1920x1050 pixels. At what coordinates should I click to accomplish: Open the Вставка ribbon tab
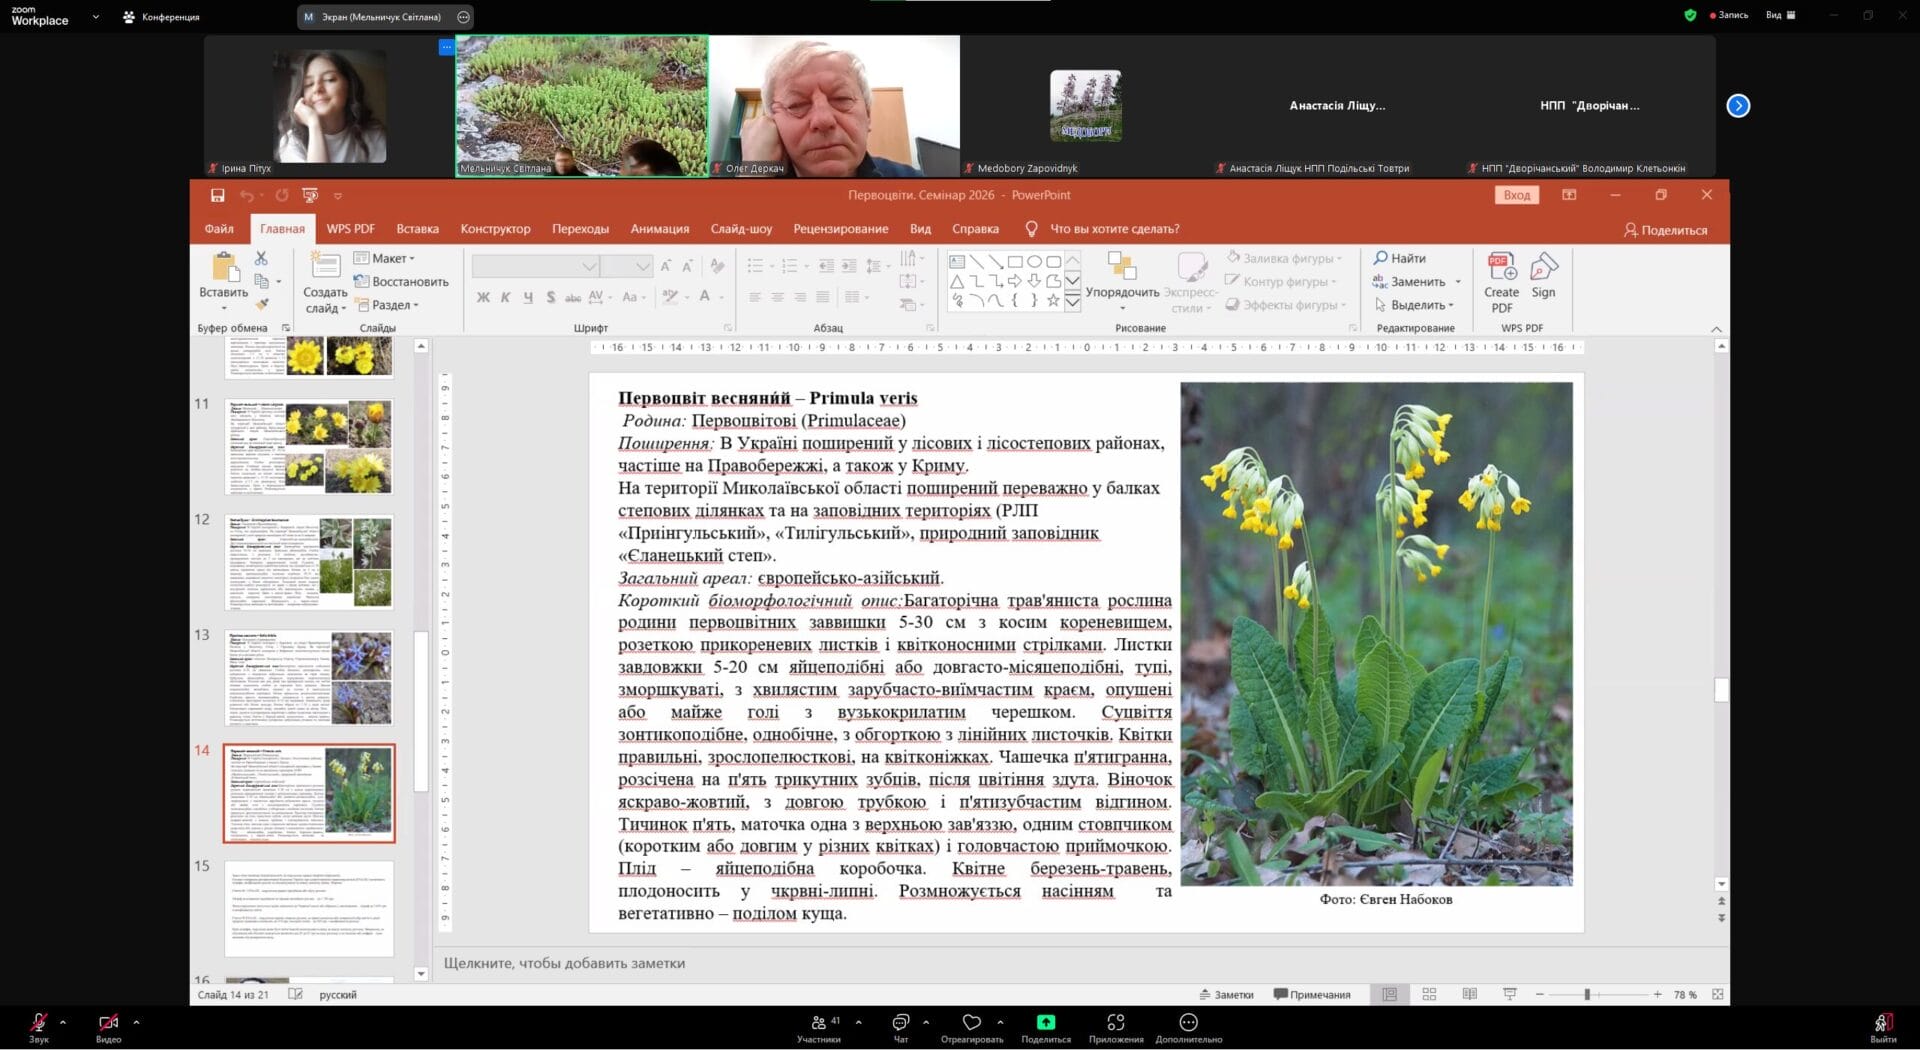(417, 229)
